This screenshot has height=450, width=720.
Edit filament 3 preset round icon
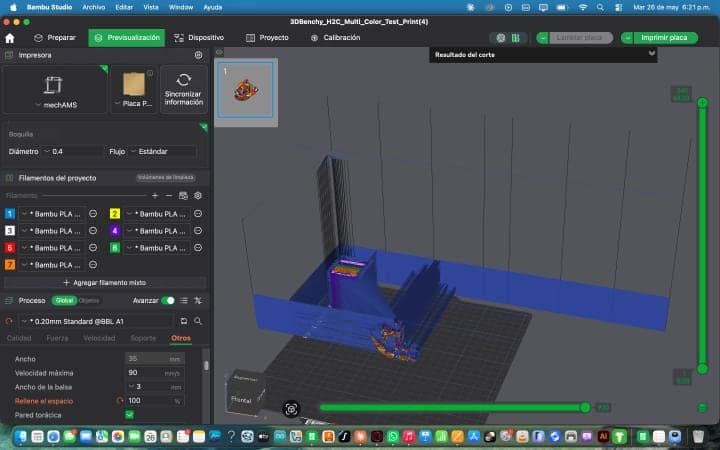click(93, 231)
